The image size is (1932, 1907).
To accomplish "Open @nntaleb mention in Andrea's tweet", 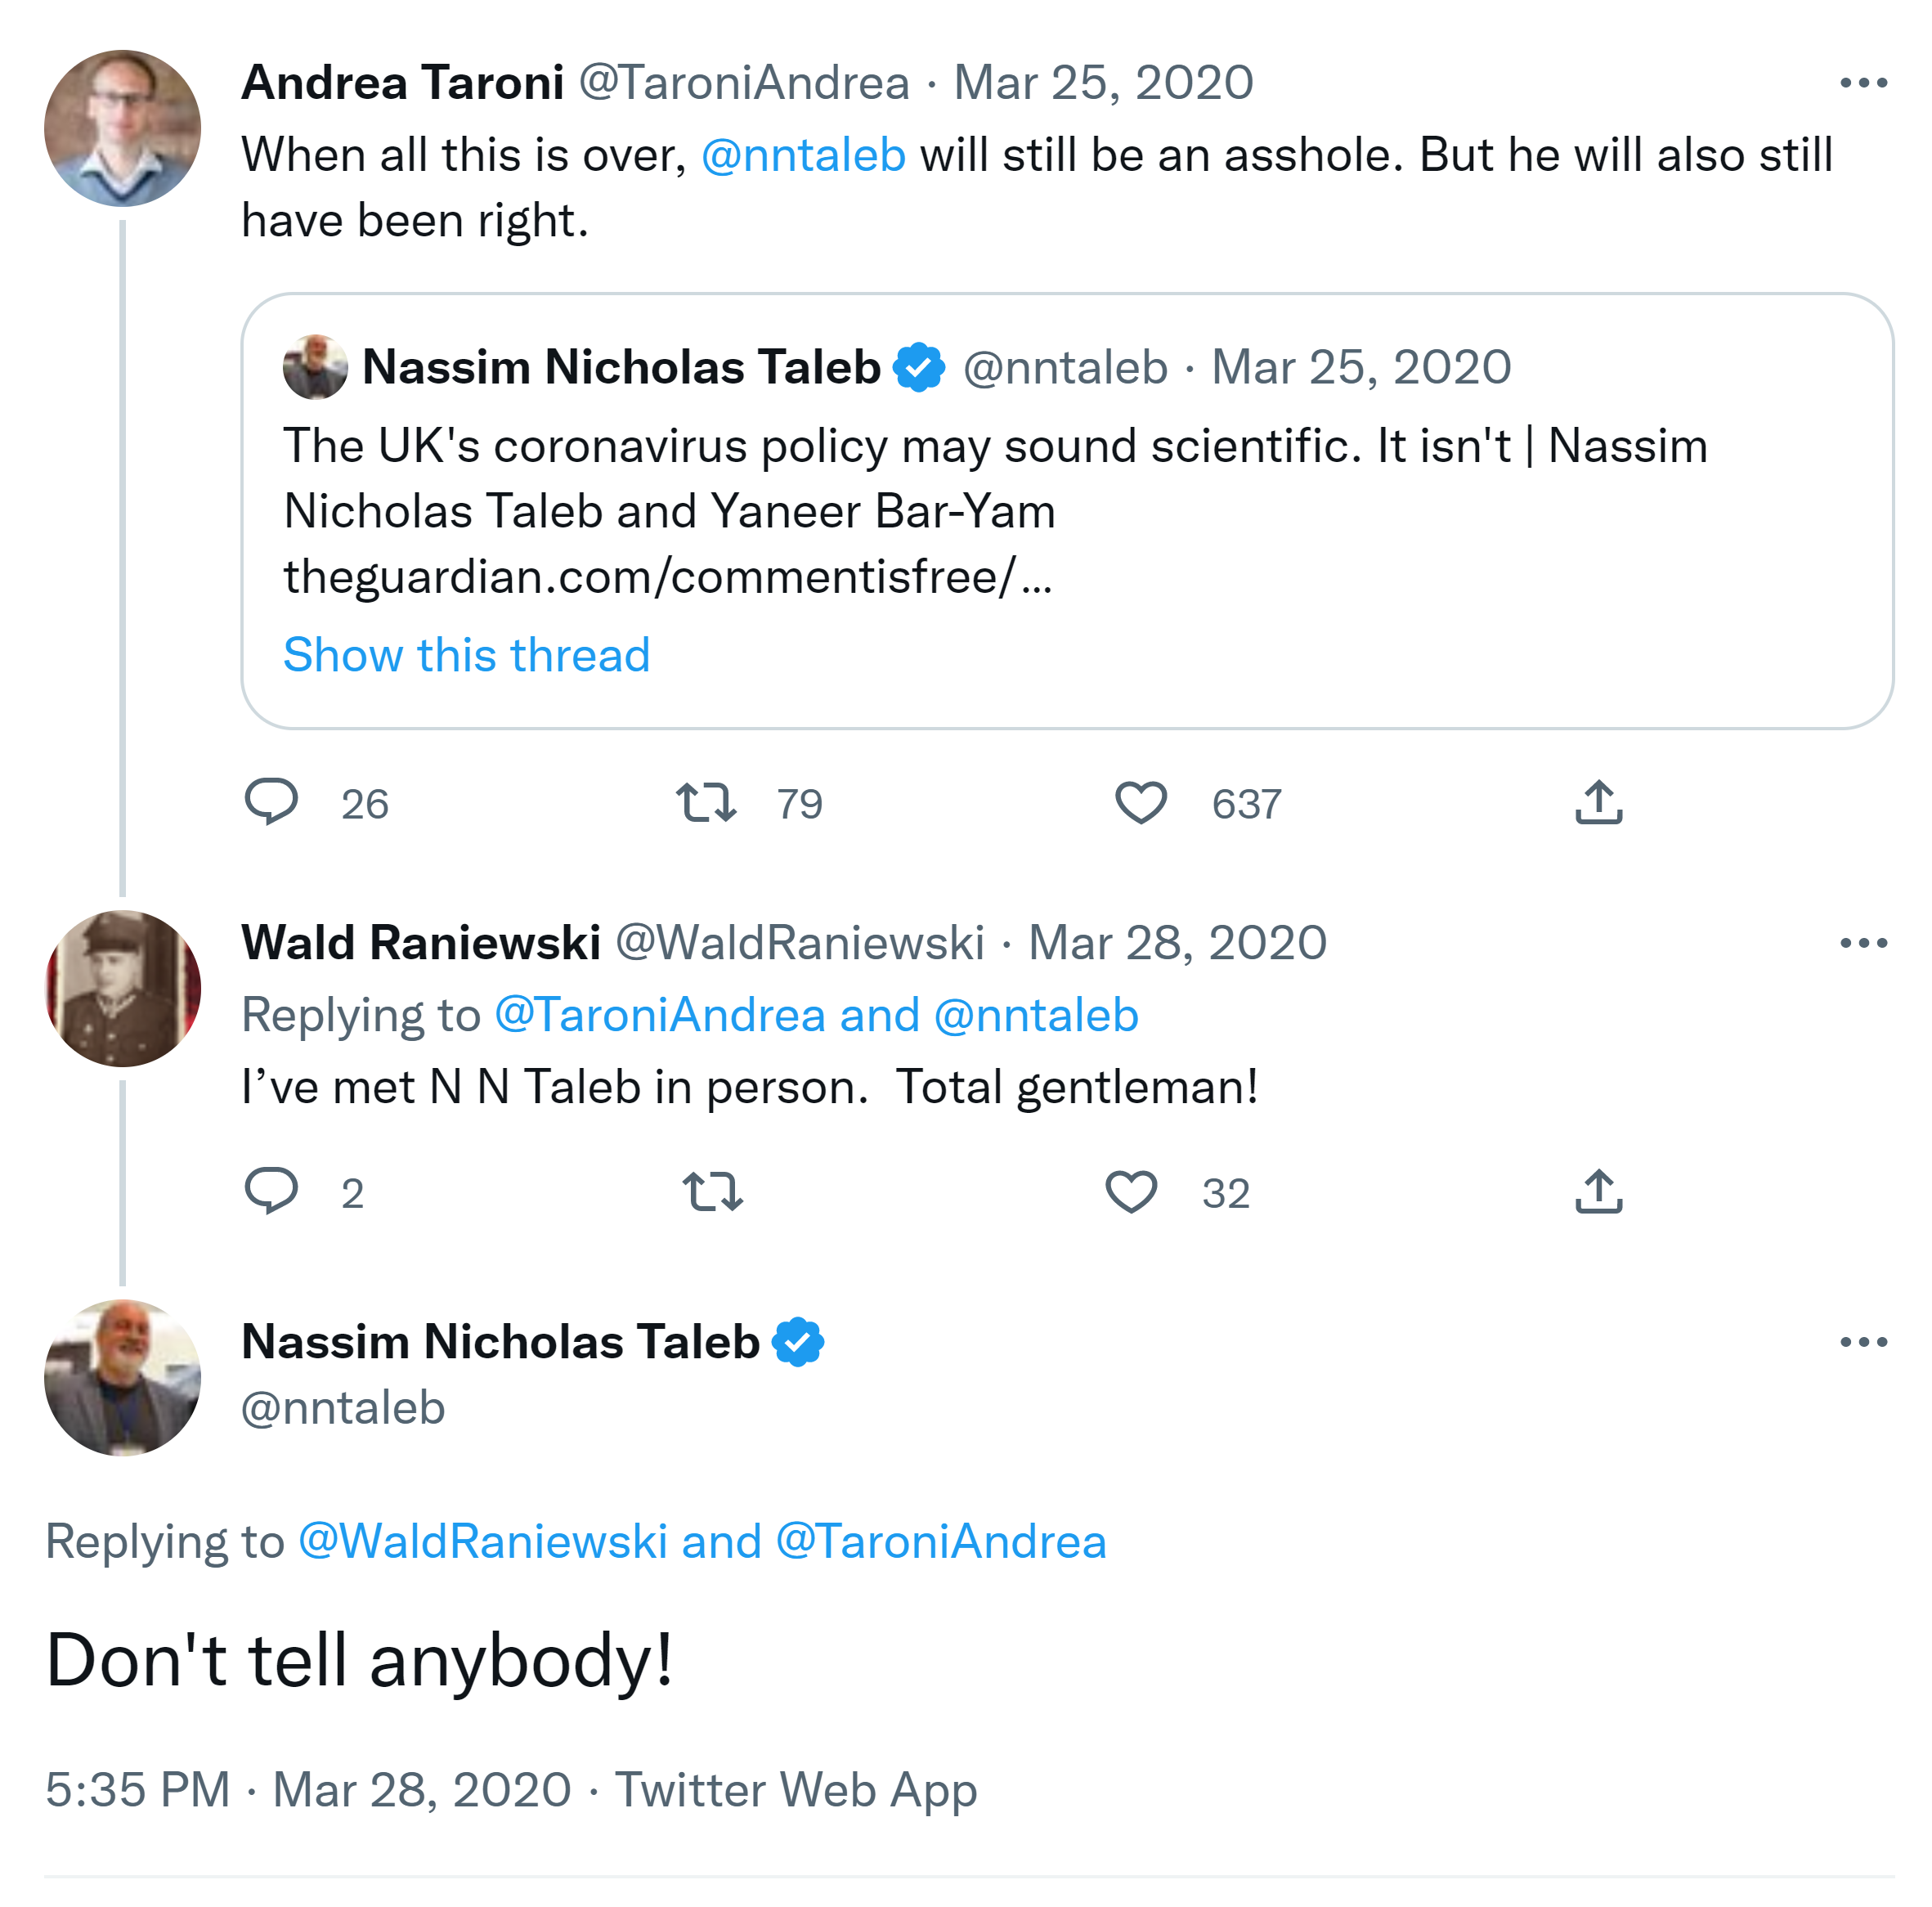I will (x=803, y=155).
